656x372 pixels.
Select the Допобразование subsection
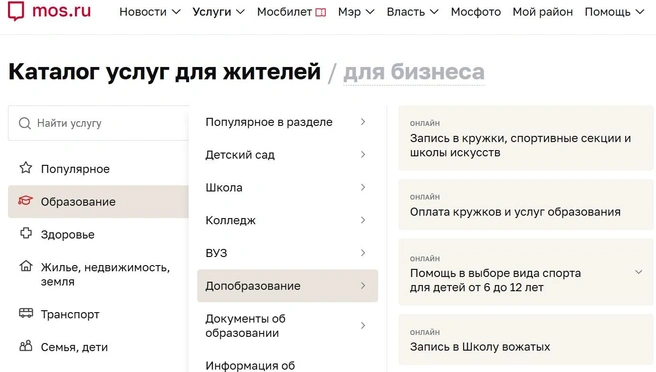[x=287, y=285]
